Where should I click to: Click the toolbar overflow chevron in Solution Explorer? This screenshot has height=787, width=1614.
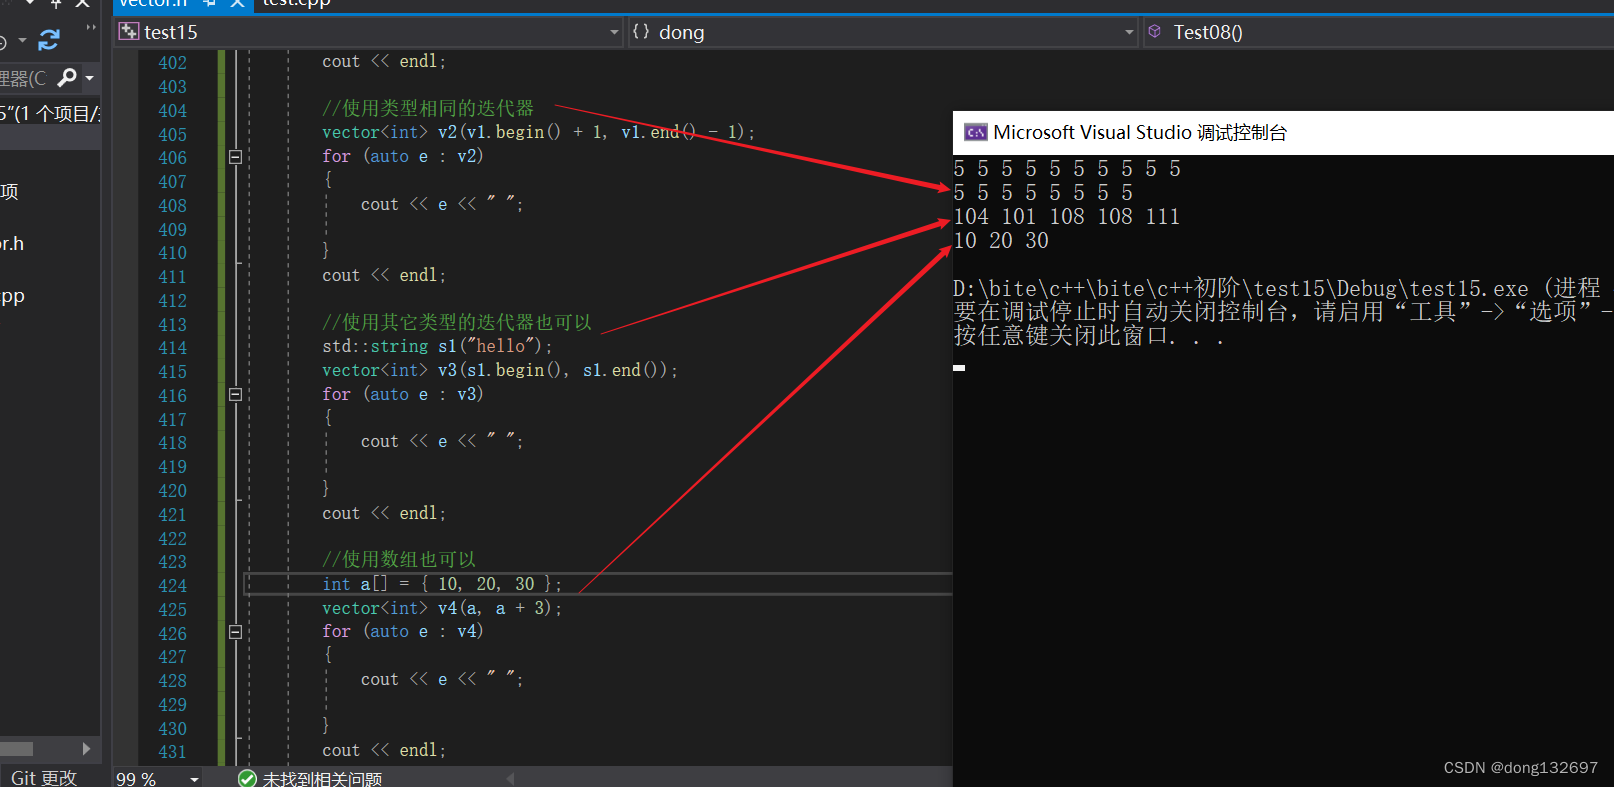tap(91, 28)
